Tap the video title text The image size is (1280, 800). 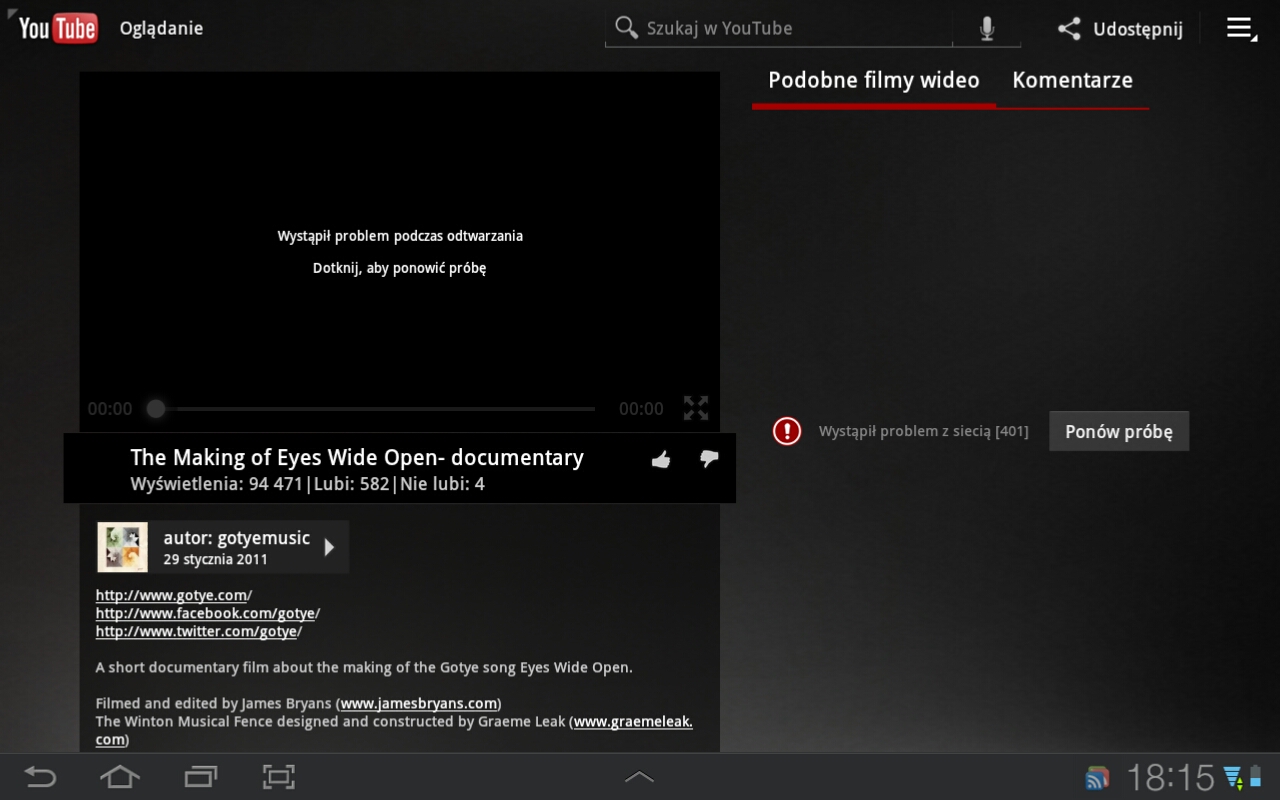point(357,457)
